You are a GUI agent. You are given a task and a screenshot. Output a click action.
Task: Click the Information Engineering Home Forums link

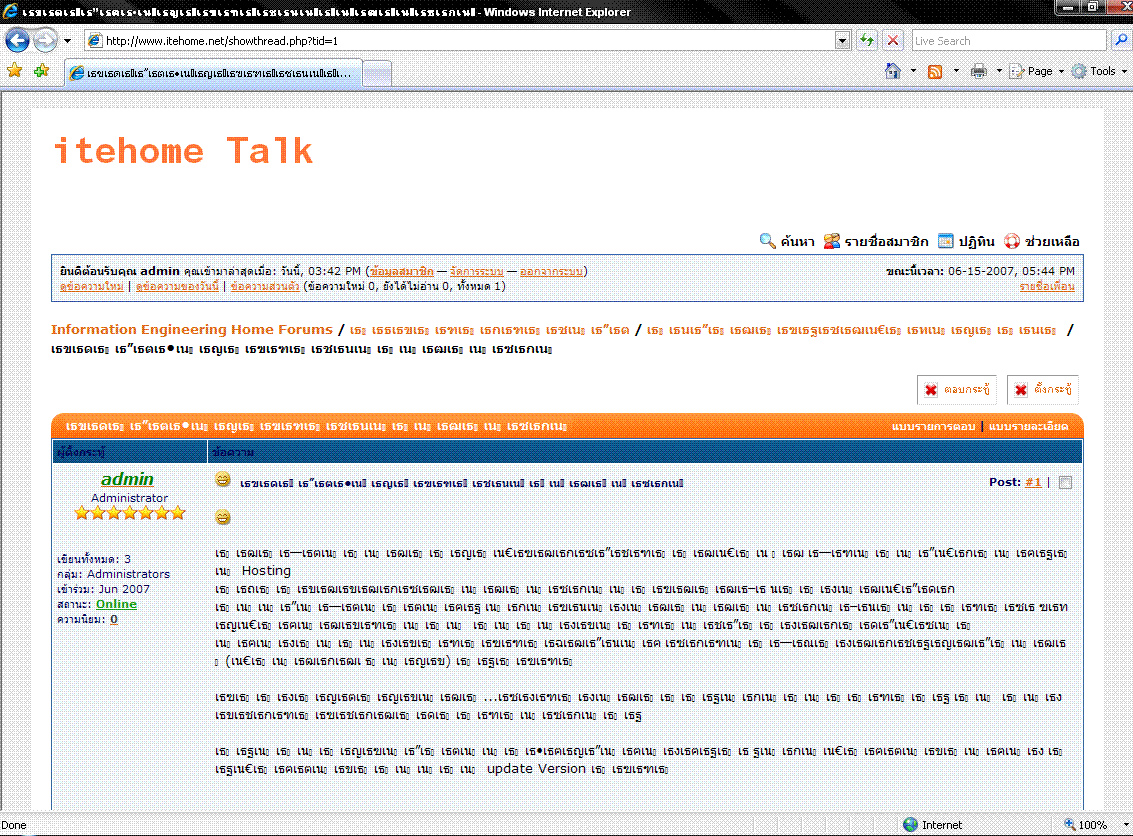[x=191, y=329]
